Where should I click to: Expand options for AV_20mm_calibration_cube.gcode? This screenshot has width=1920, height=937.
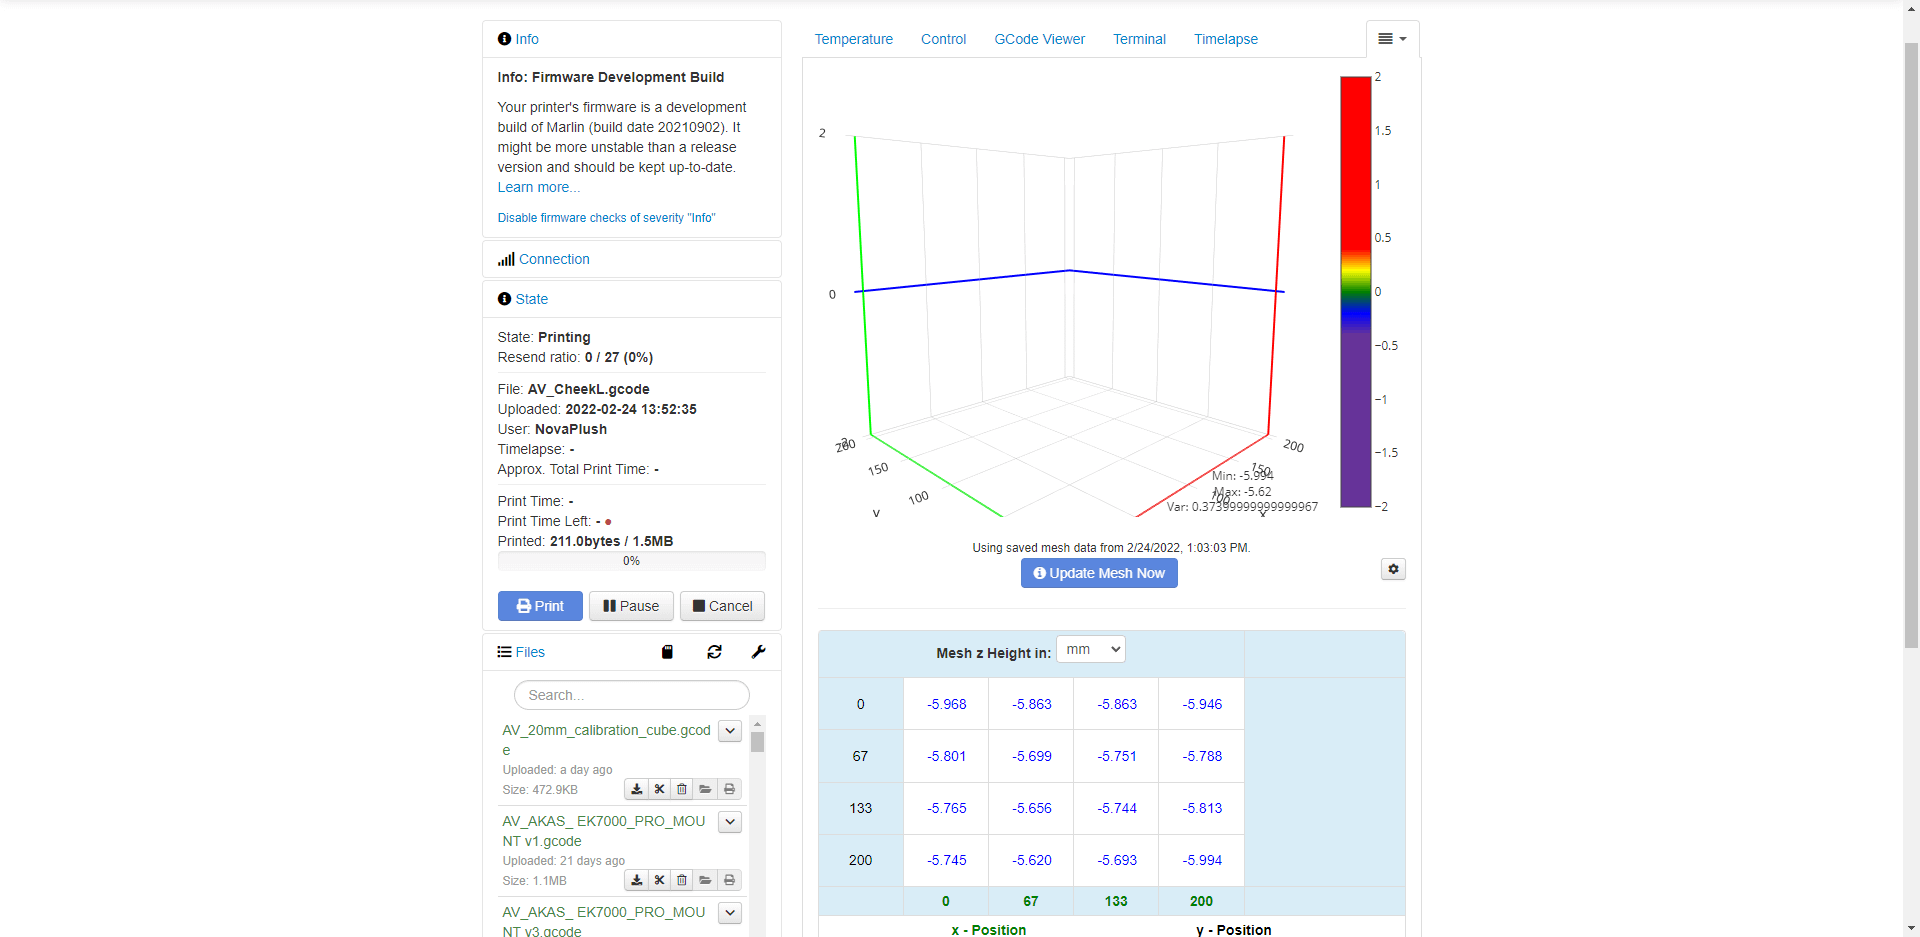[x=730, y=731]
